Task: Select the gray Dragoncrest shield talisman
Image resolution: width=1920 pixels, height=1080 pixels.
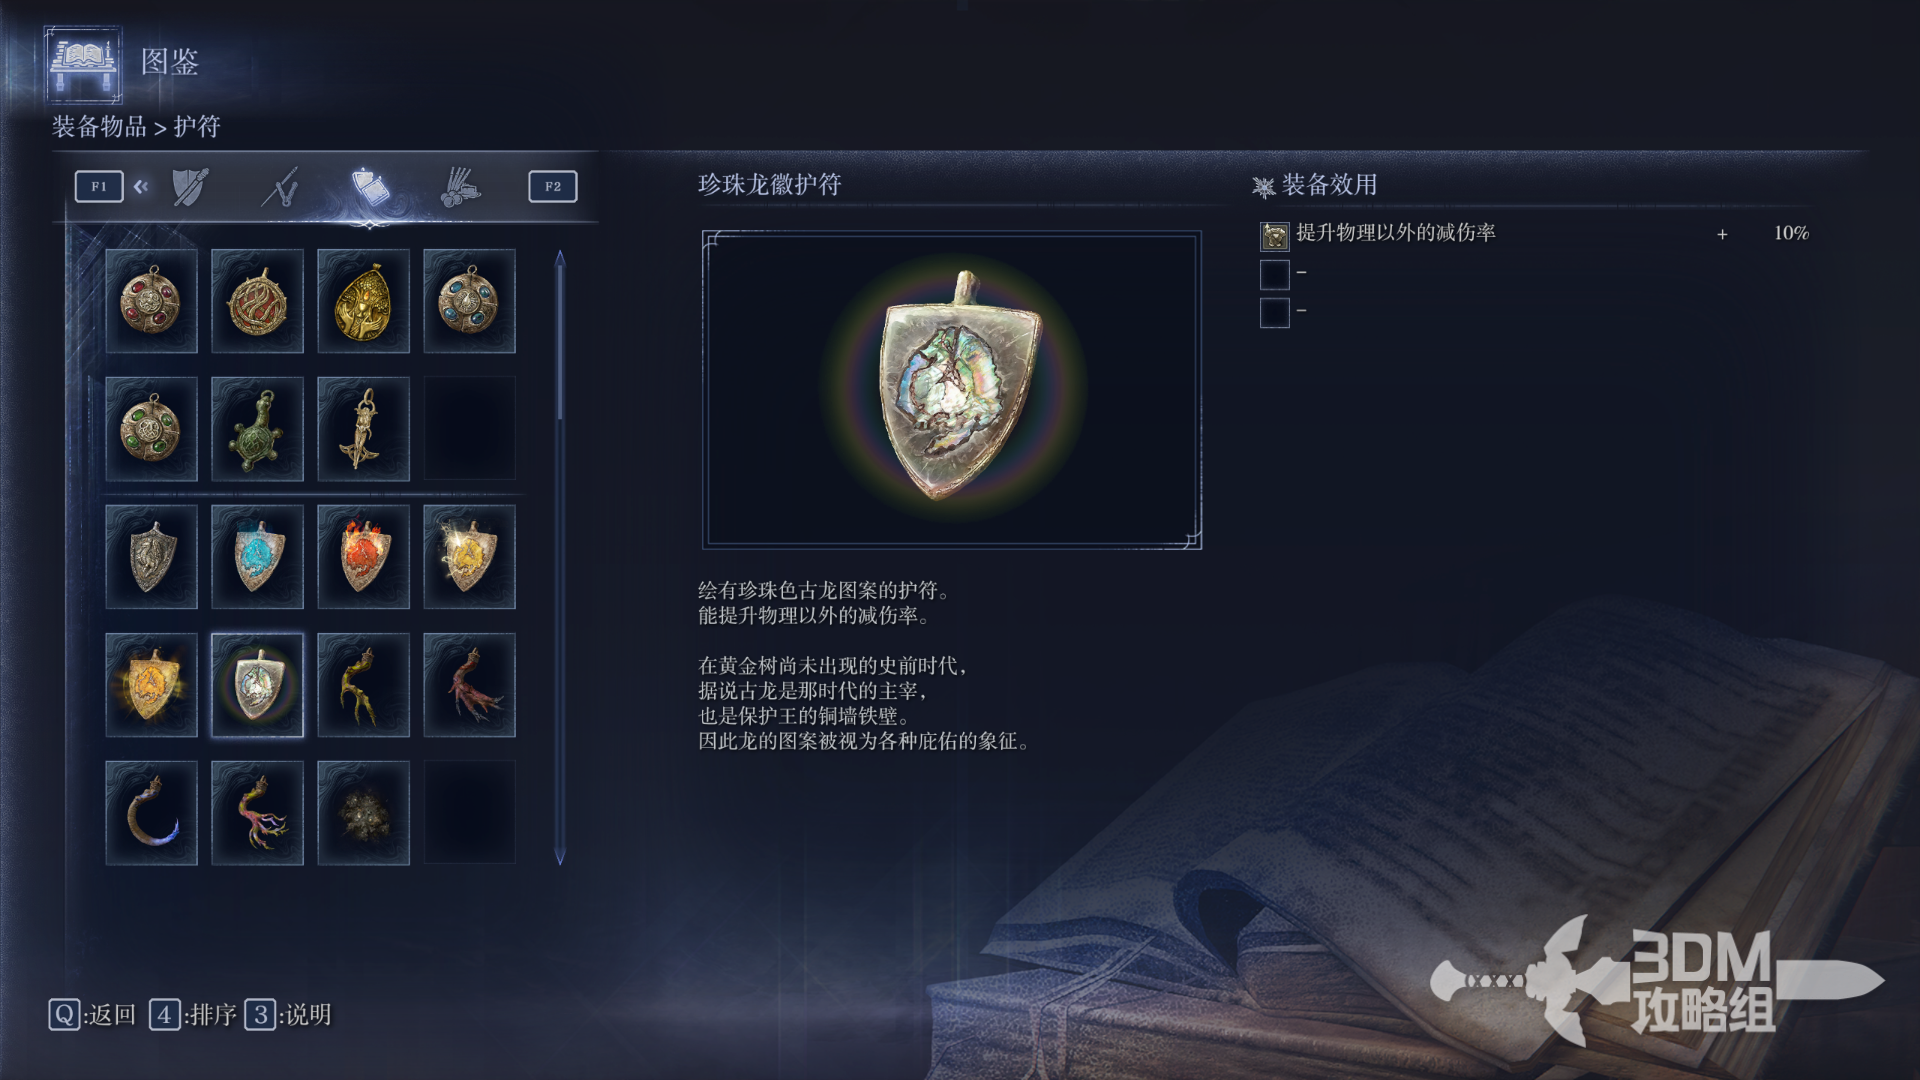Action: pos(151,557)
